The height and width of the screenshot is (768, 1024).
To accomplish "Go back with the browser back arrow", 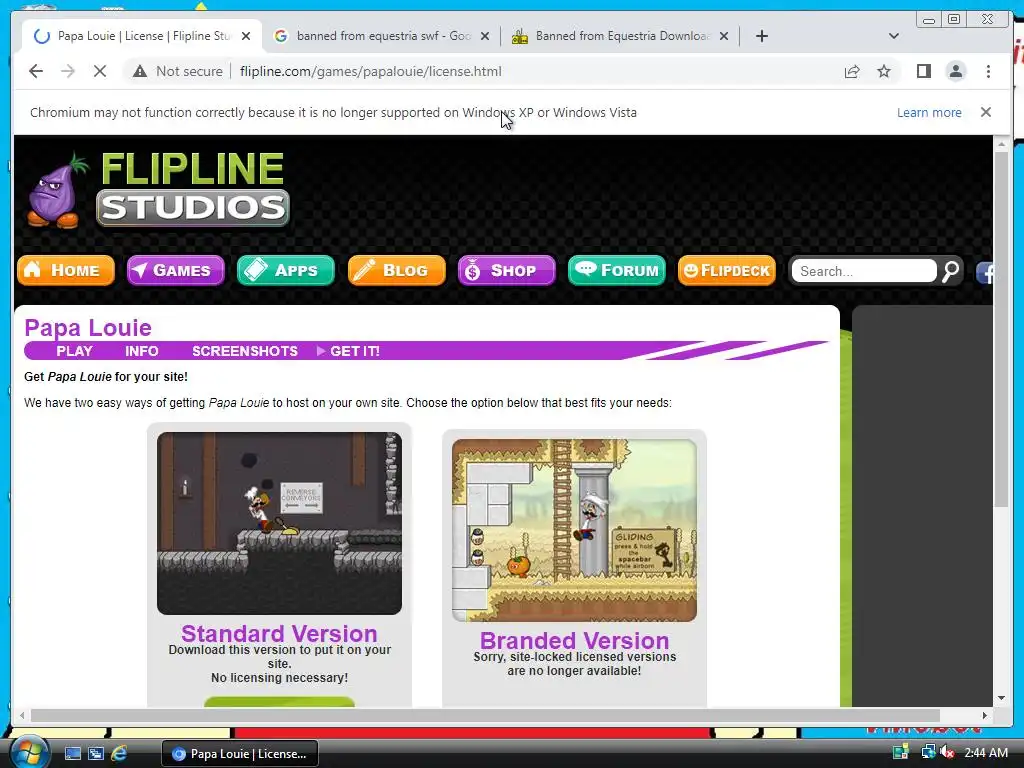I will pos(36,71).
